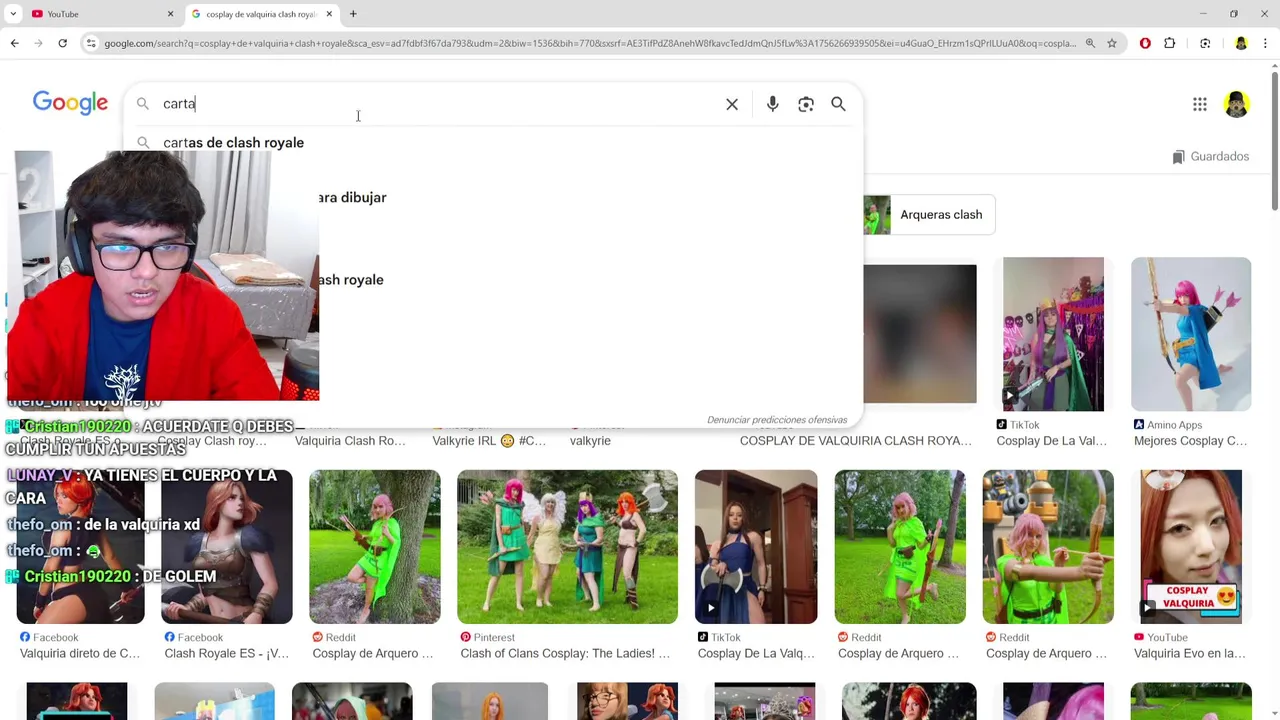Image resolution: width=1280 pixels, height=720 pixels.
Task: Click zoom magnifier icon in address bar
Action: click(x=1090, y=43)
